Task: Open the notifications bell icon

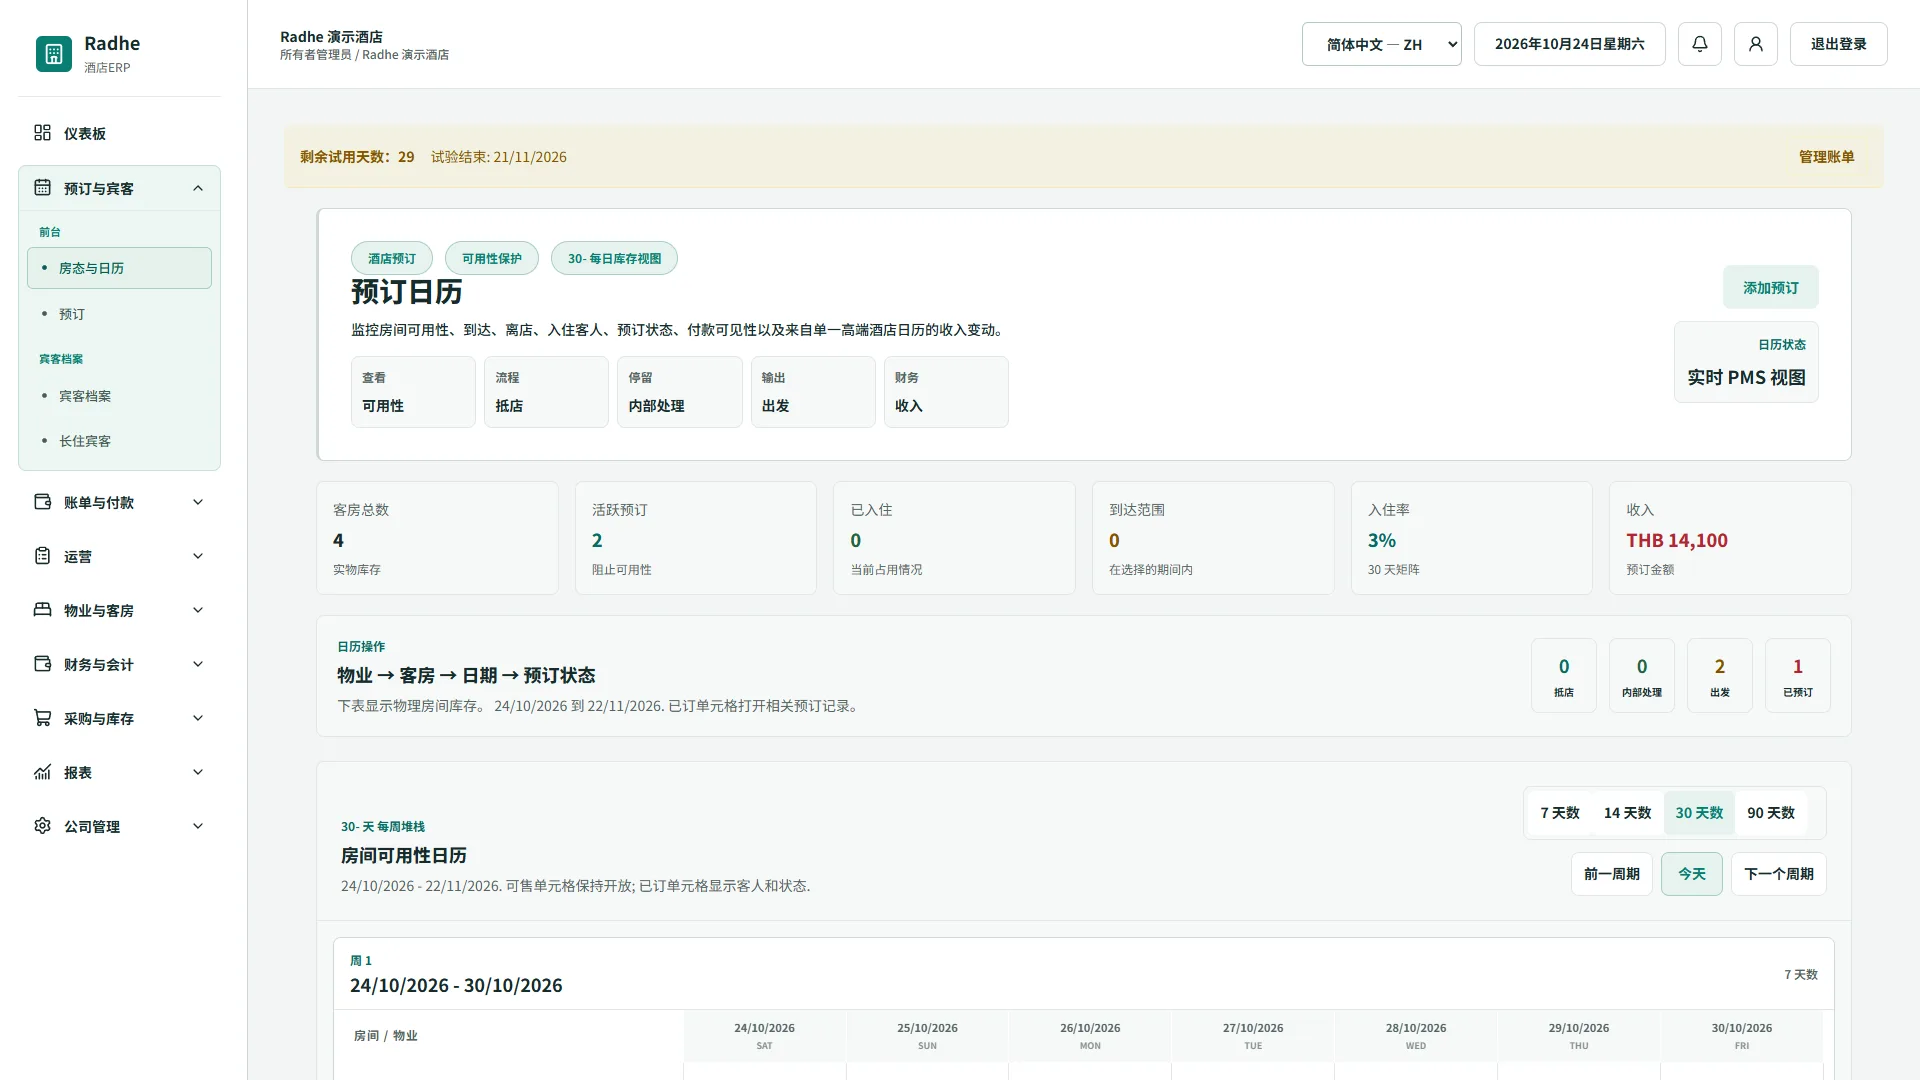Action: coord(1699,44)
